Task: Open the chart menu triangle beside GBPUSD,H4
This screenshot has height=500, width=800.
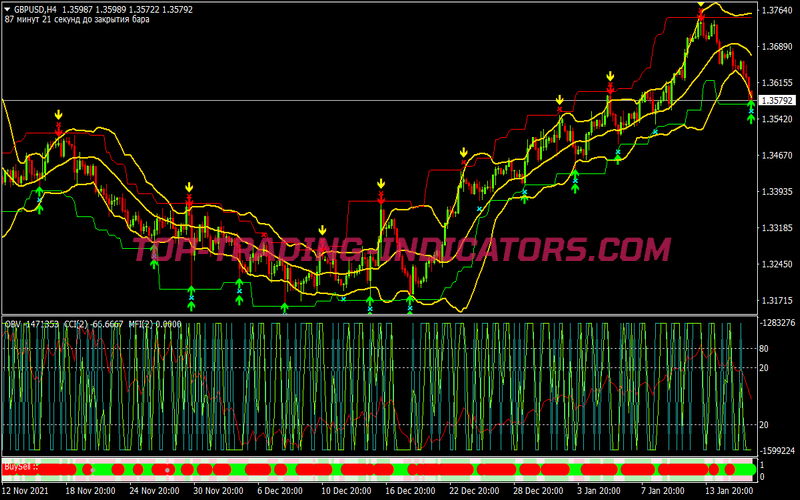Action: [x=8, y=9]
